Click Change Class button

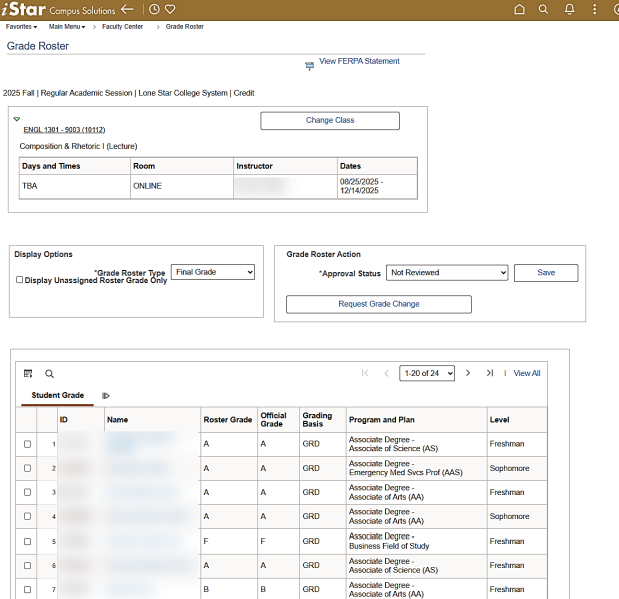330,120
